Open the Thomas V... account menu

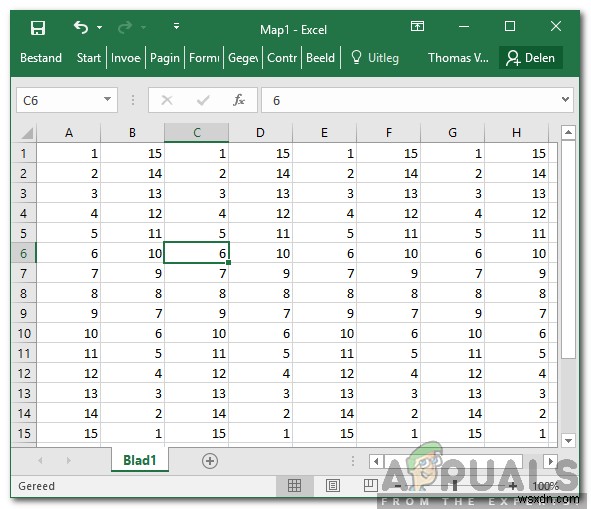(x=458, y=58)
